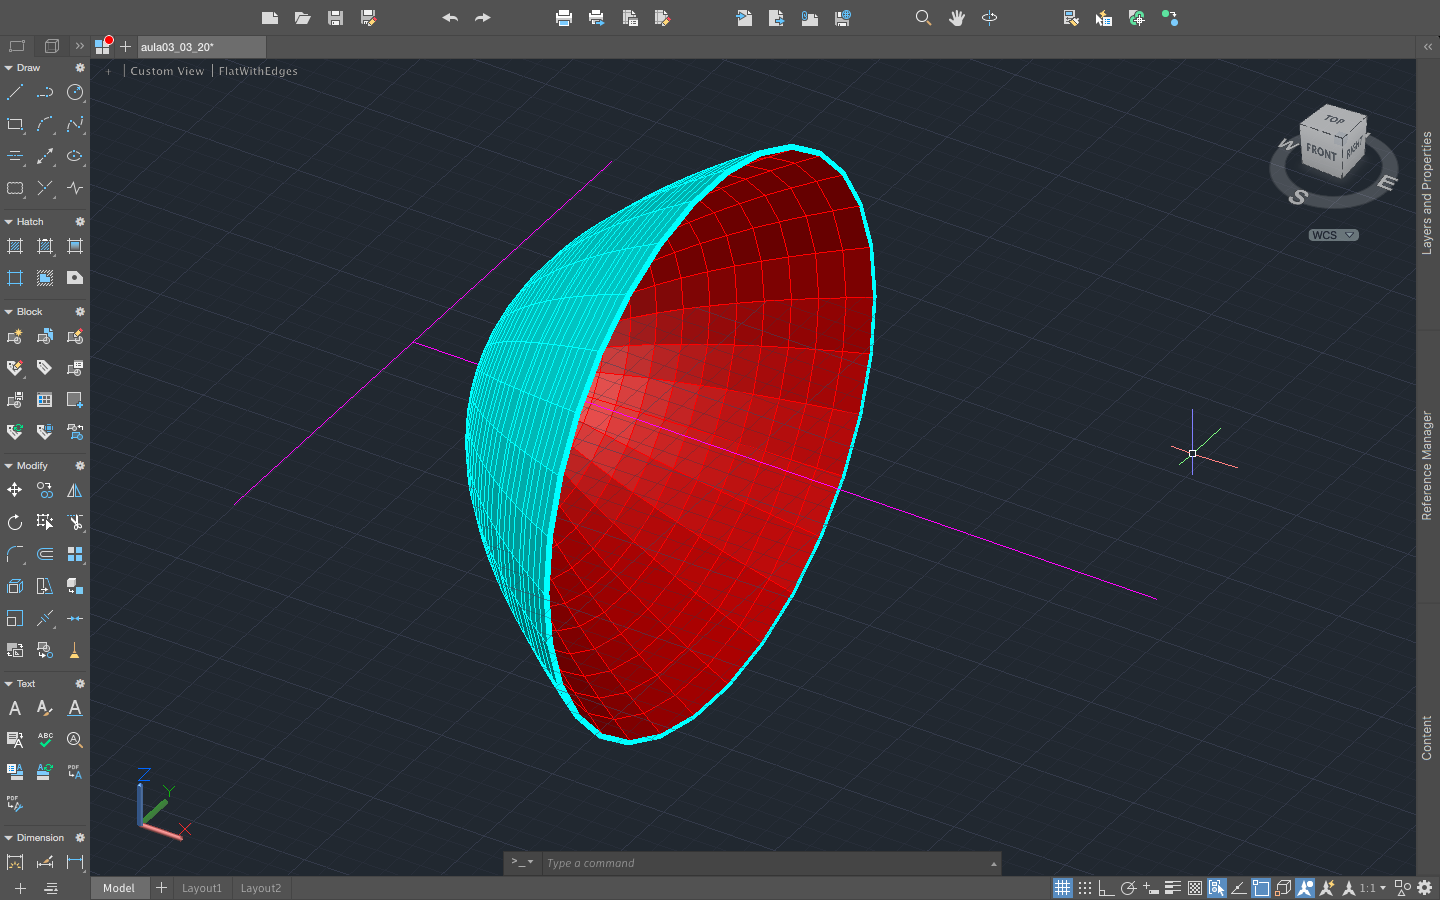
Task: Click the command line input field
Action: point(770,863)
